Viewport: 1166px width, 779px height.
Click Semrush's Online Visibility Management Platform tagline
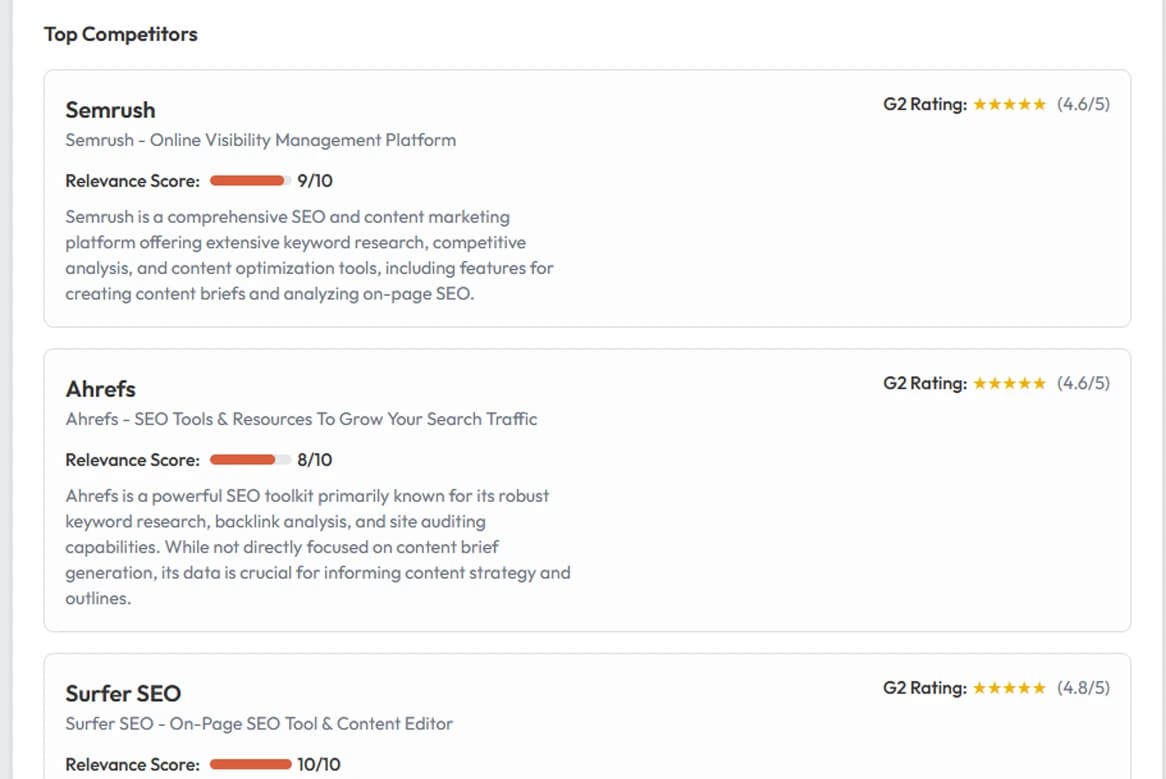click(x=260, y=140)
